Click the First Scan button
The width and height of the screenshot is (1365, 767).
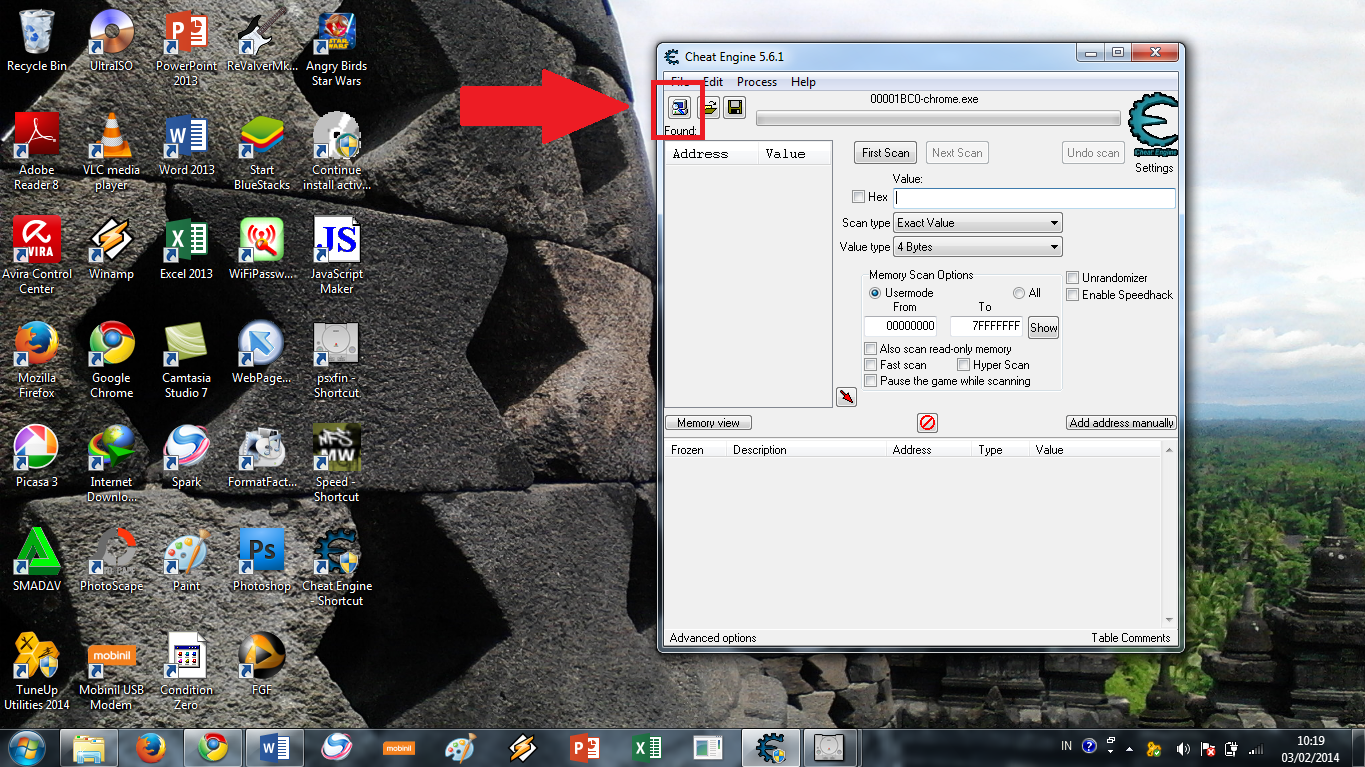[886, 153]
